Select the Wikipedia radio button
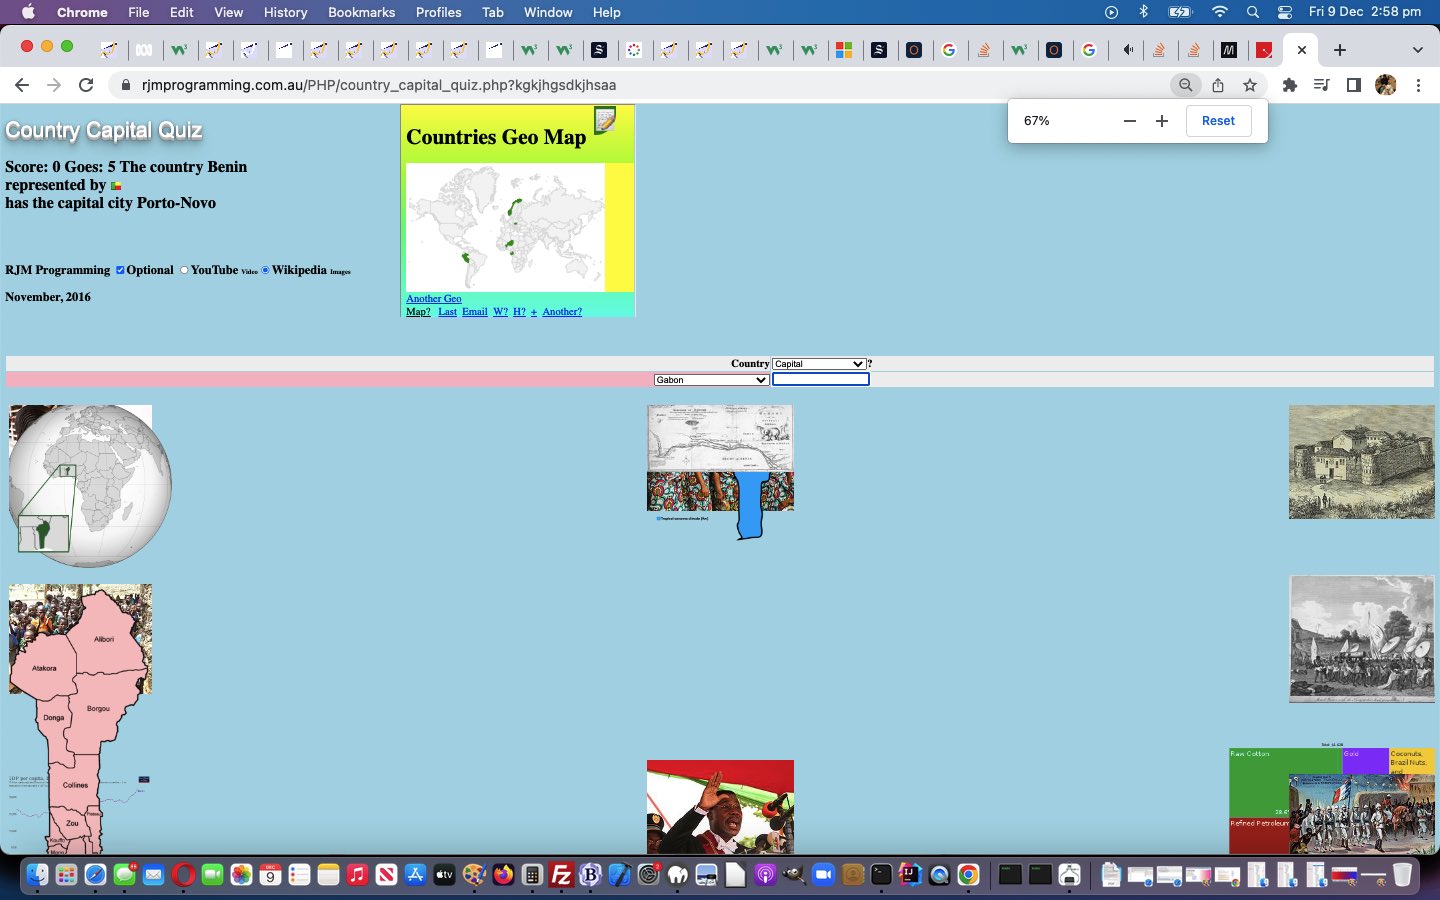1440x900 pixels. [x=265, y=270]
